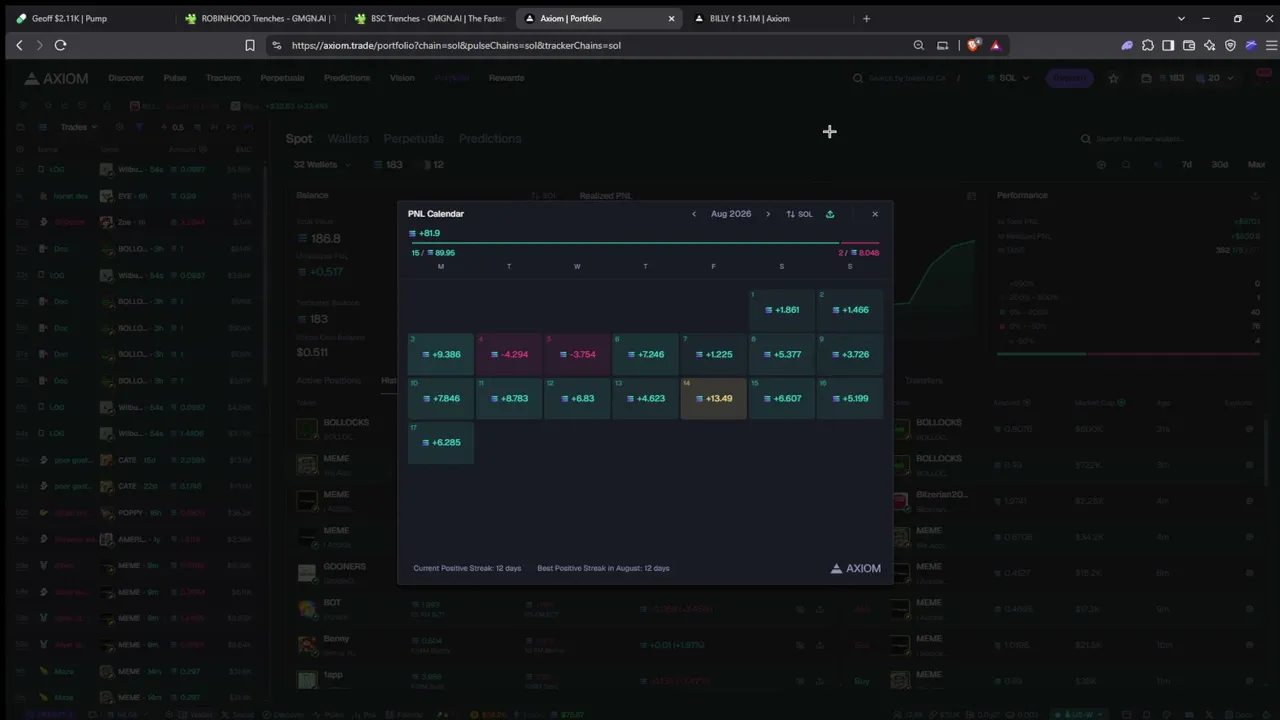
Task: Click the Aug 2026 month label
Action: [x=731, y=214]
